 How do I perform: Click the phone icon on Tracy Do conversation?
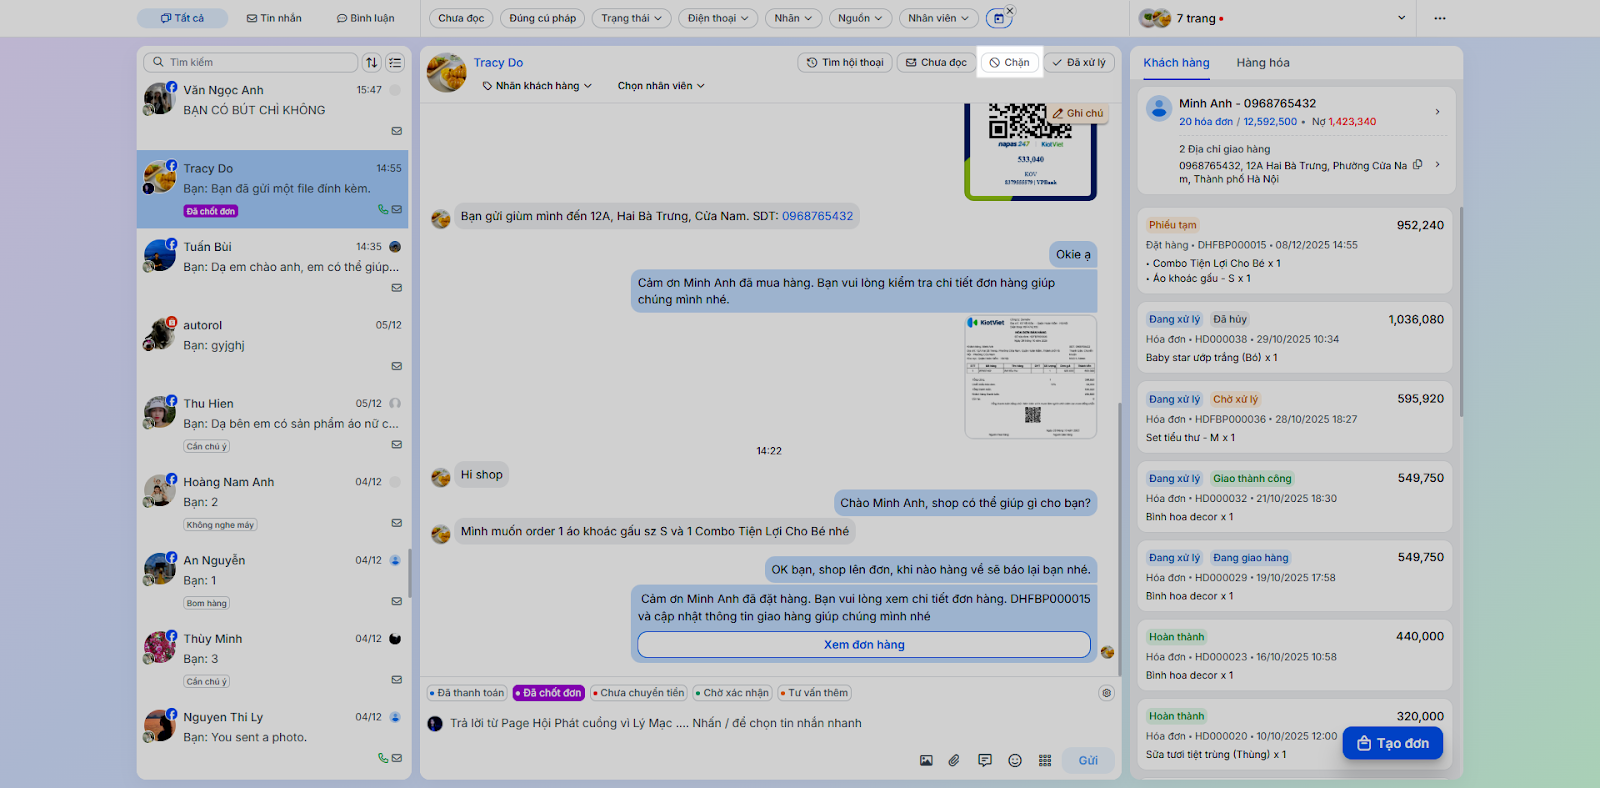(x=383, y=210)
